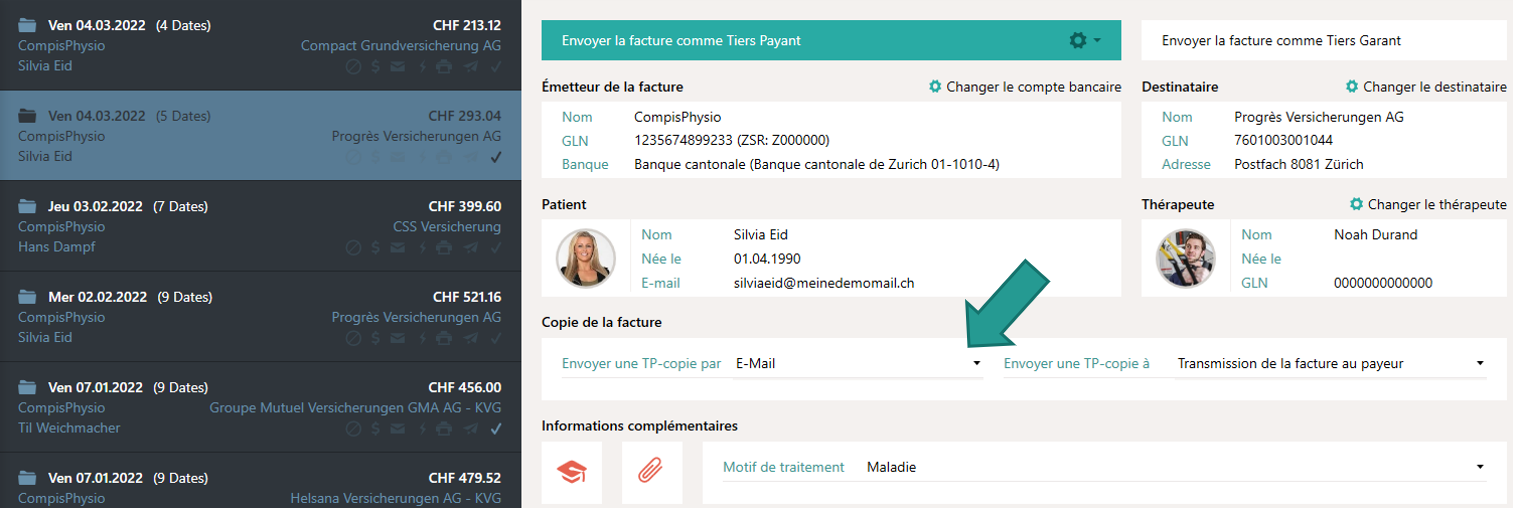
Task: Click dollar icon in Til Weichmacher row
Action: (x=375, y=428)
